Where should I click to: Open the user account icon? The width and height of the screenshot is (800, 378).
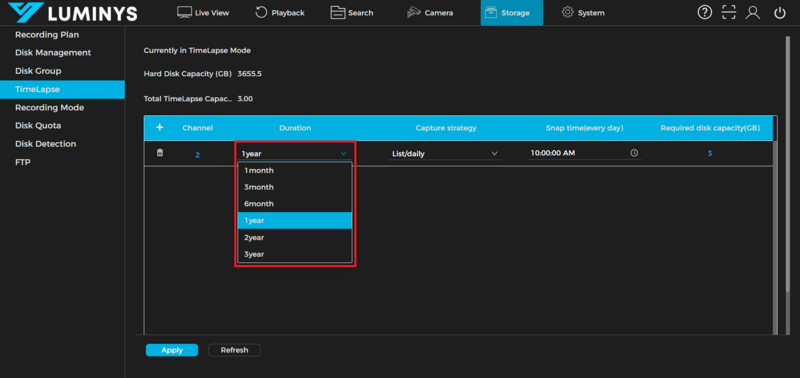(753, 13)
